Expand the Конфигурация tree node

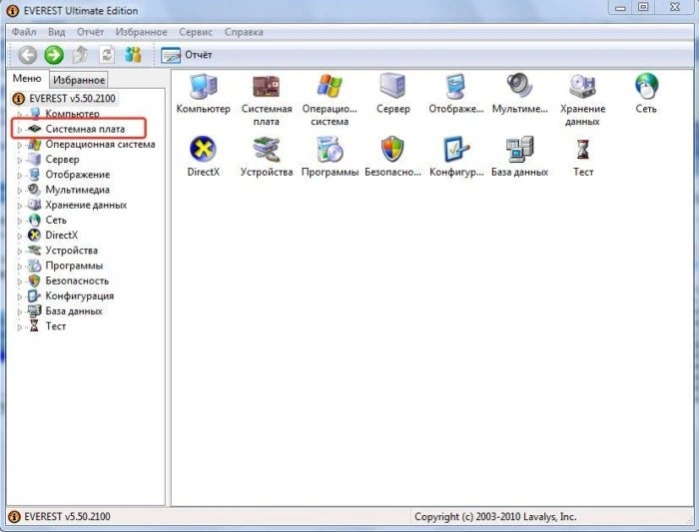pyautogui.click(x=20, y=296)
